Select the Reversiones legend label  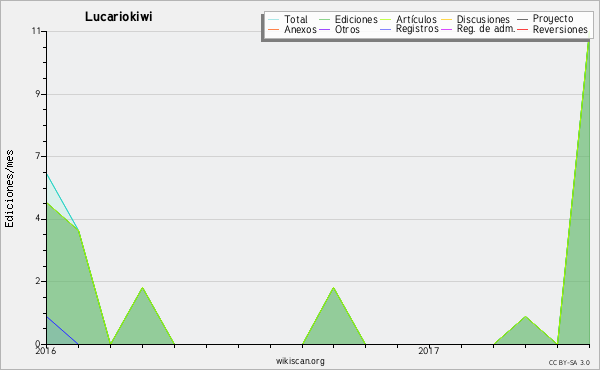(x=560, y=29)
